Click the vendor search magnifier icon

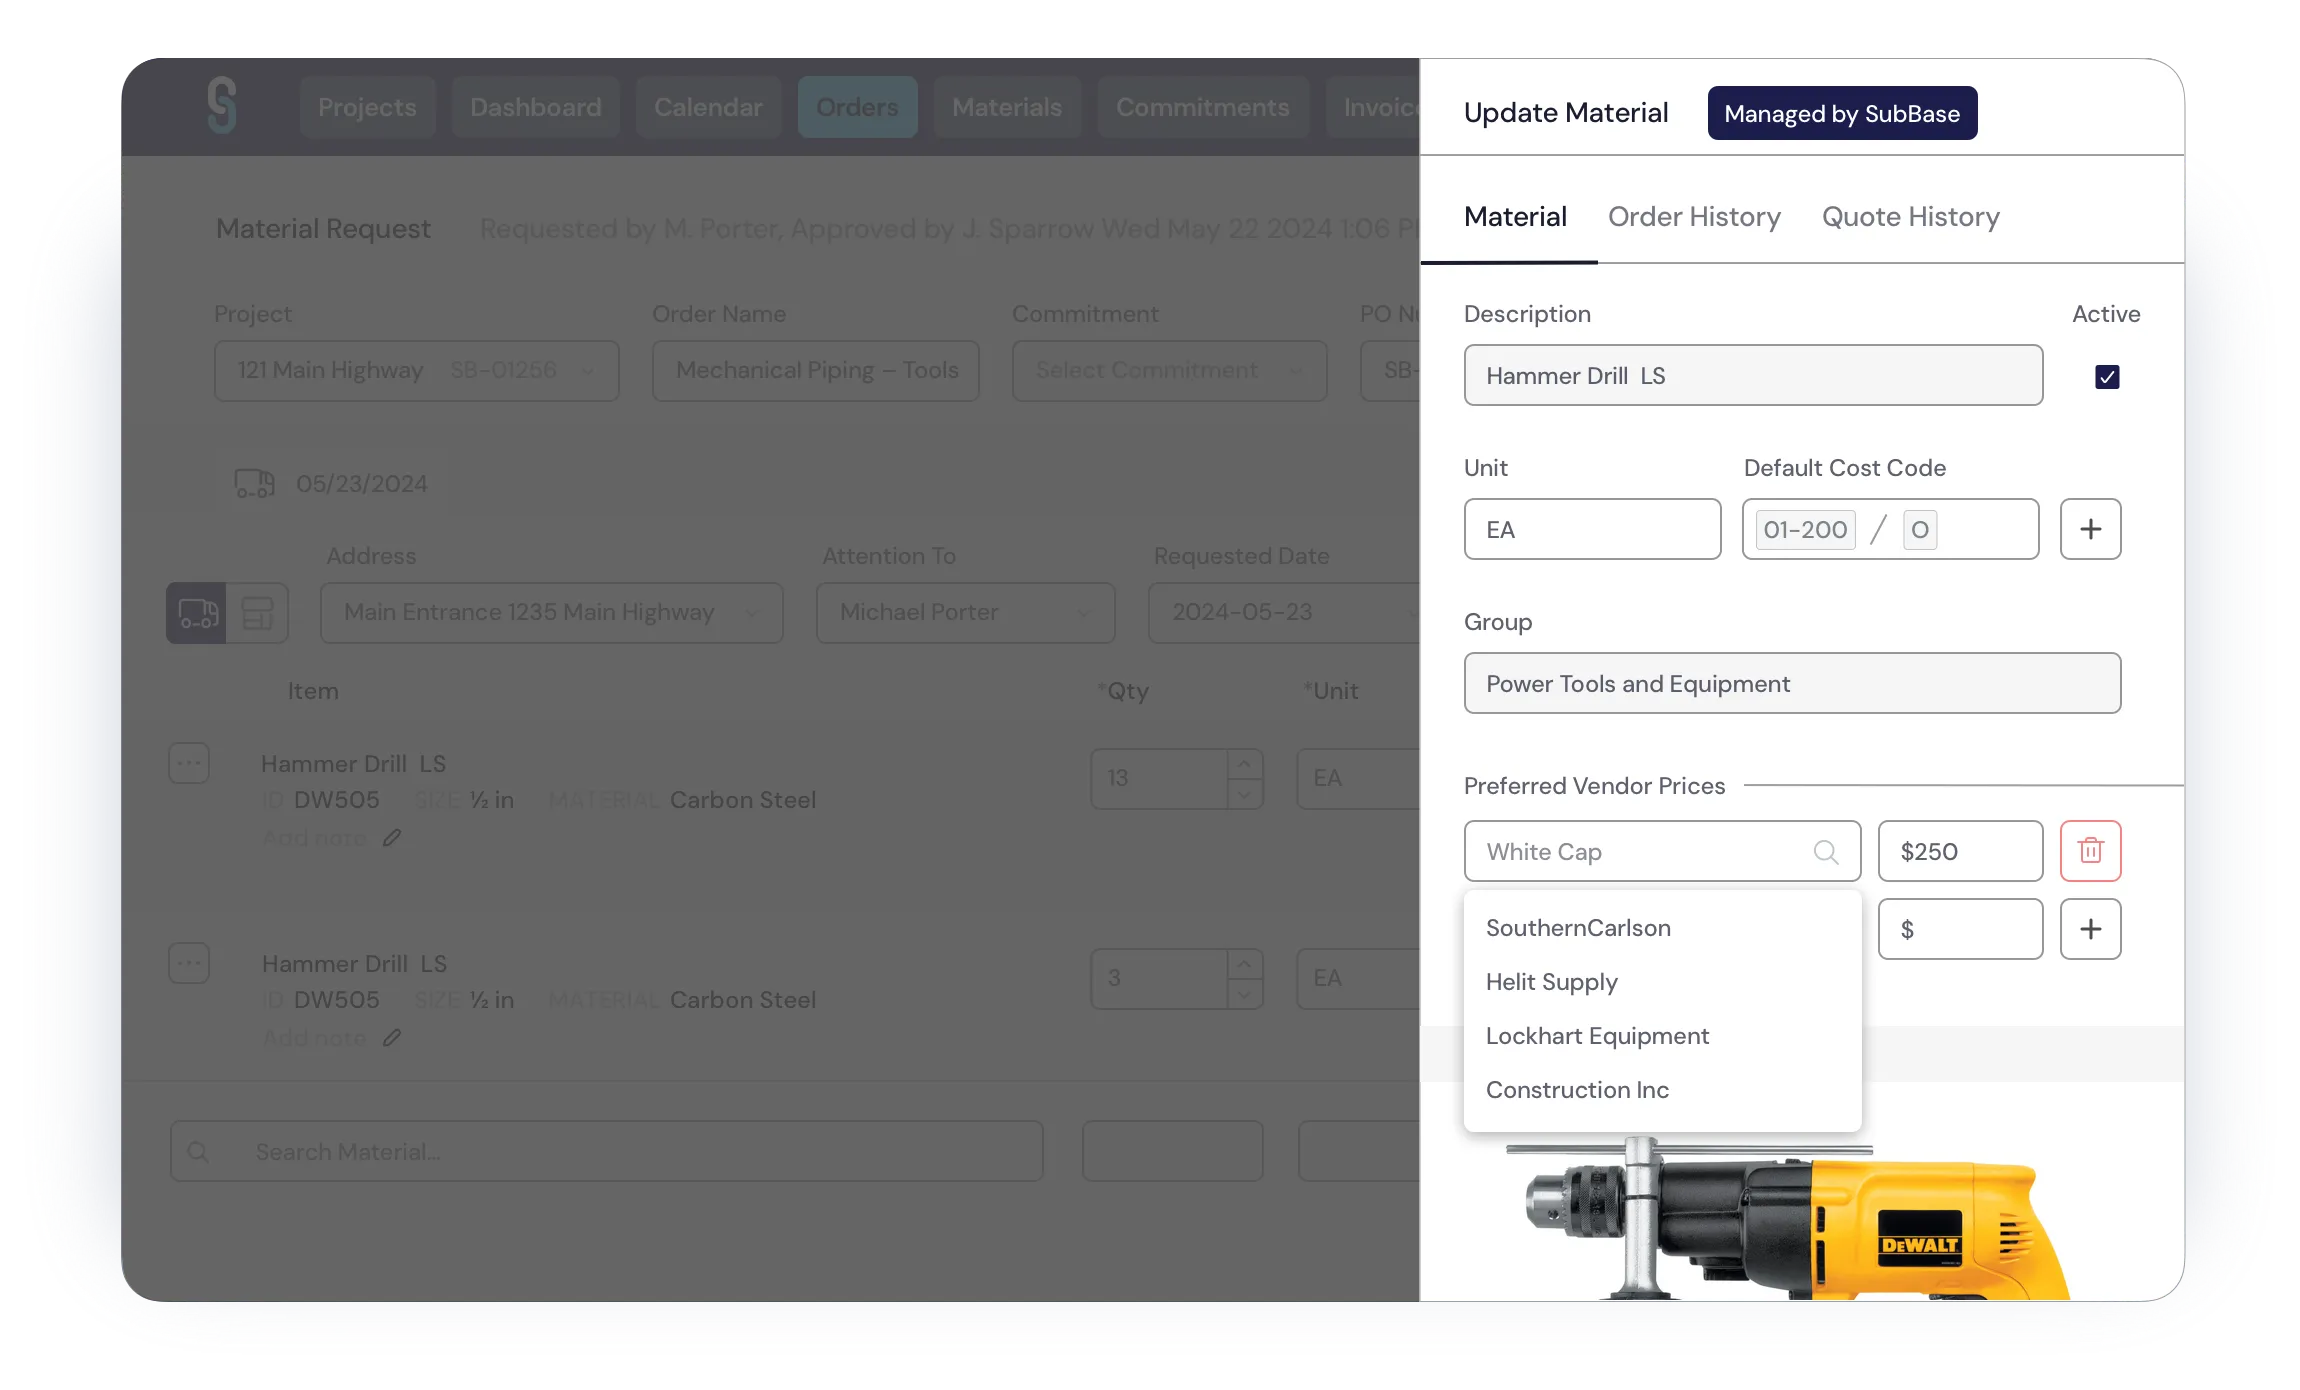coord(1826,852)
